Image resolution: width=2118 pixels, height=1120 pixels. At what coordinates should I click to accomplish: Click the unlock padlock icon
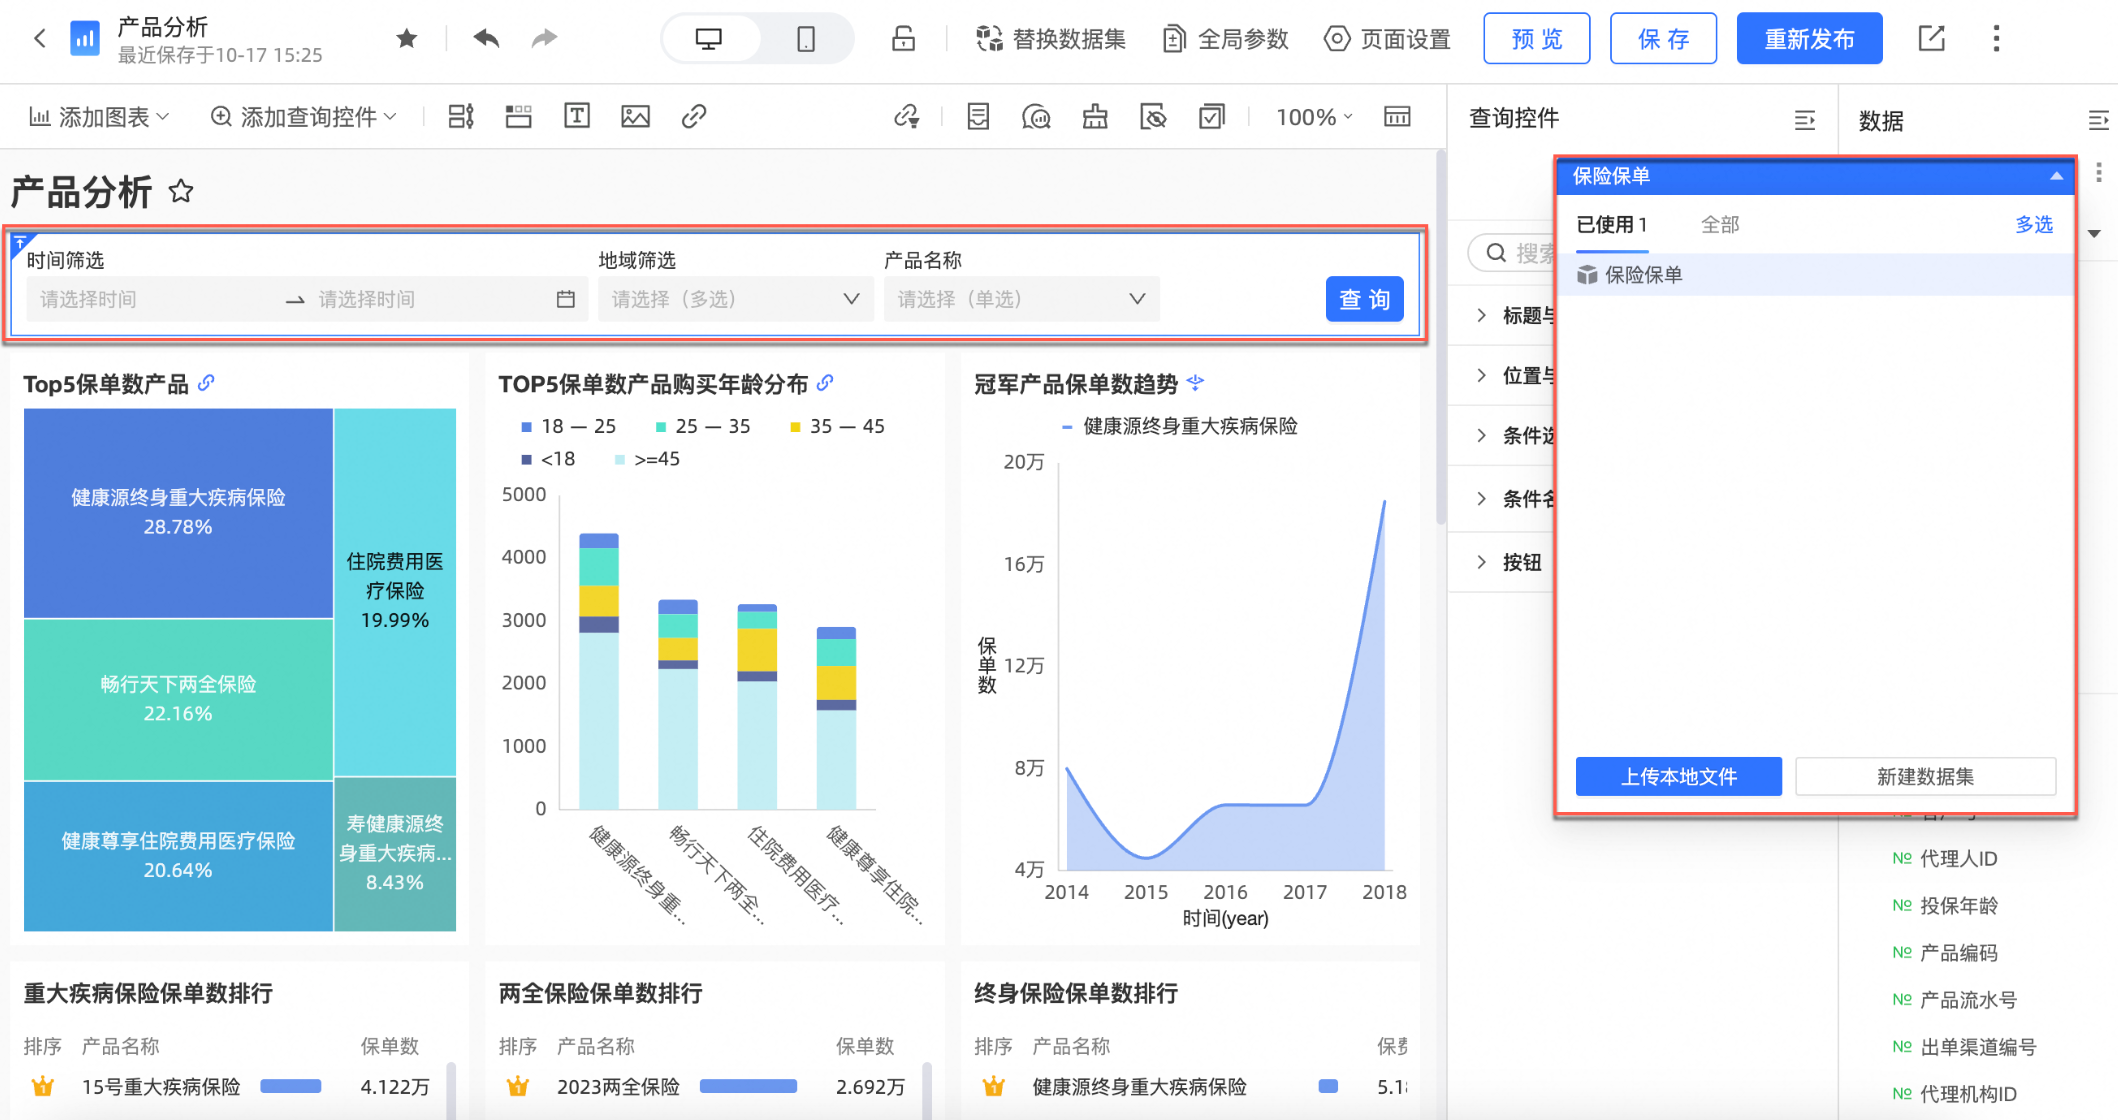click(x=903, y=39)
